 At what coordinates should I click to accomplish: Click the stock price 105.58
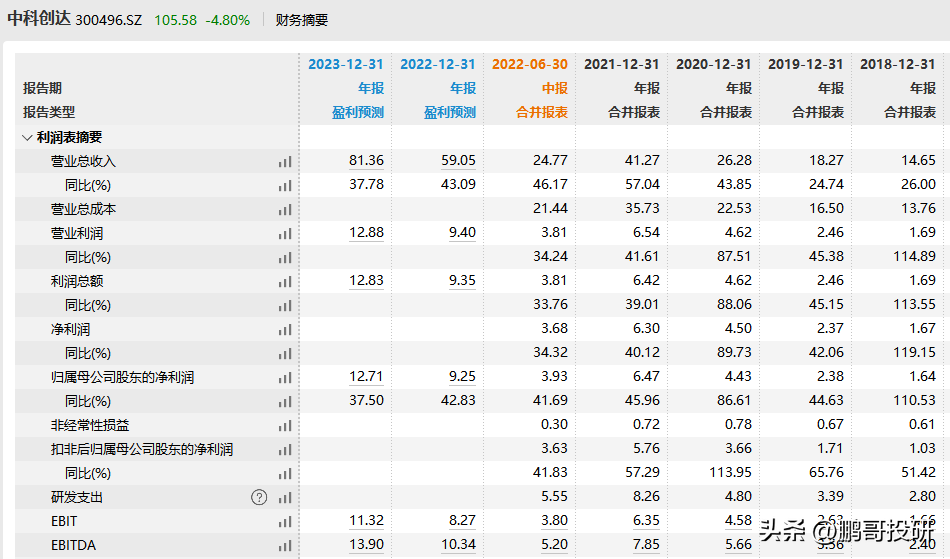[x=176, y=20]
